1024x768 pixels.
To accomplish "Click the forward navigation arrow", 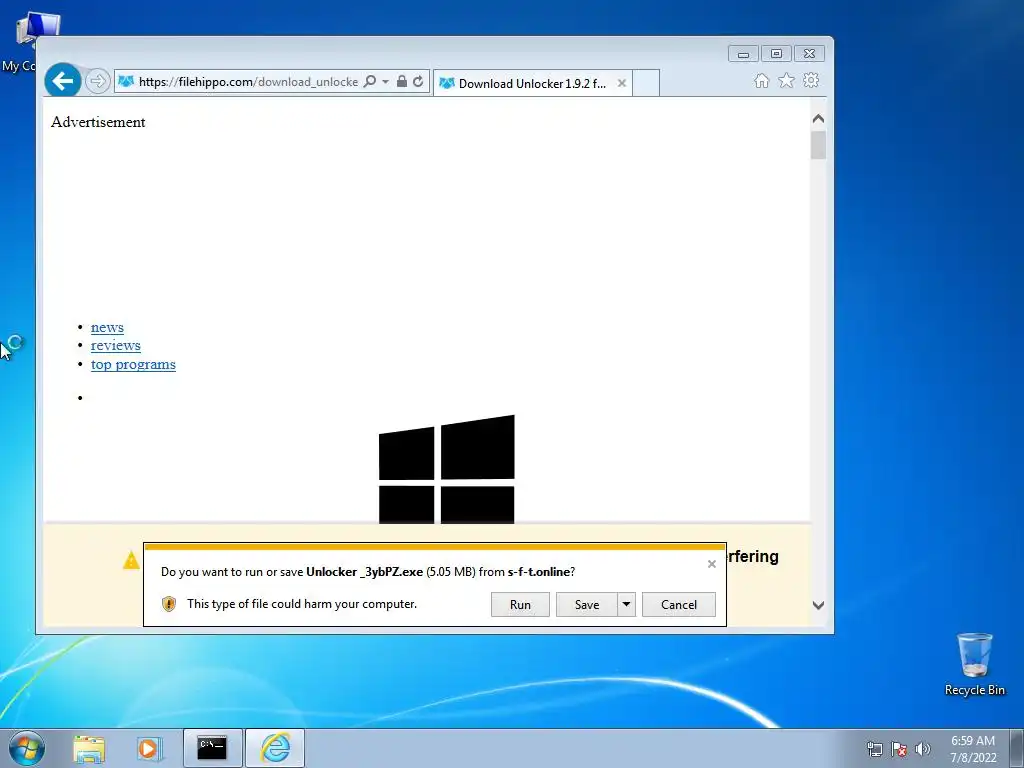I will point(97,81).
